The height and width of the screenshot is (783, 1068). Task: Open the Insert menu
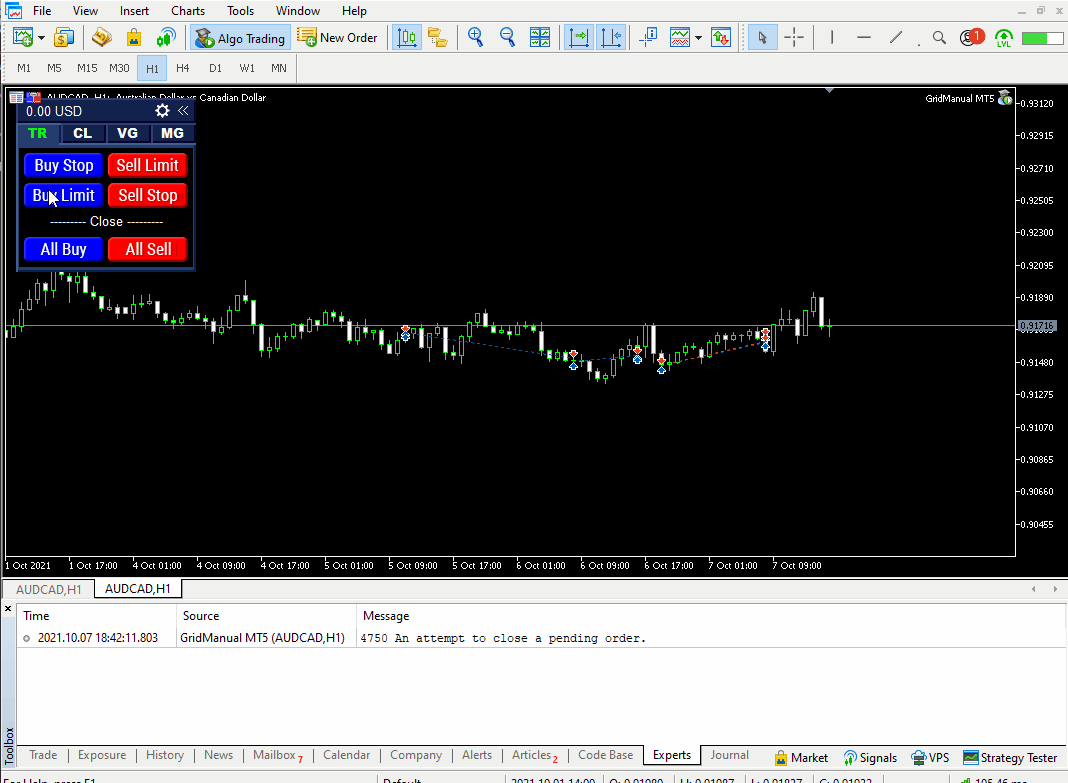coord(134,11)
